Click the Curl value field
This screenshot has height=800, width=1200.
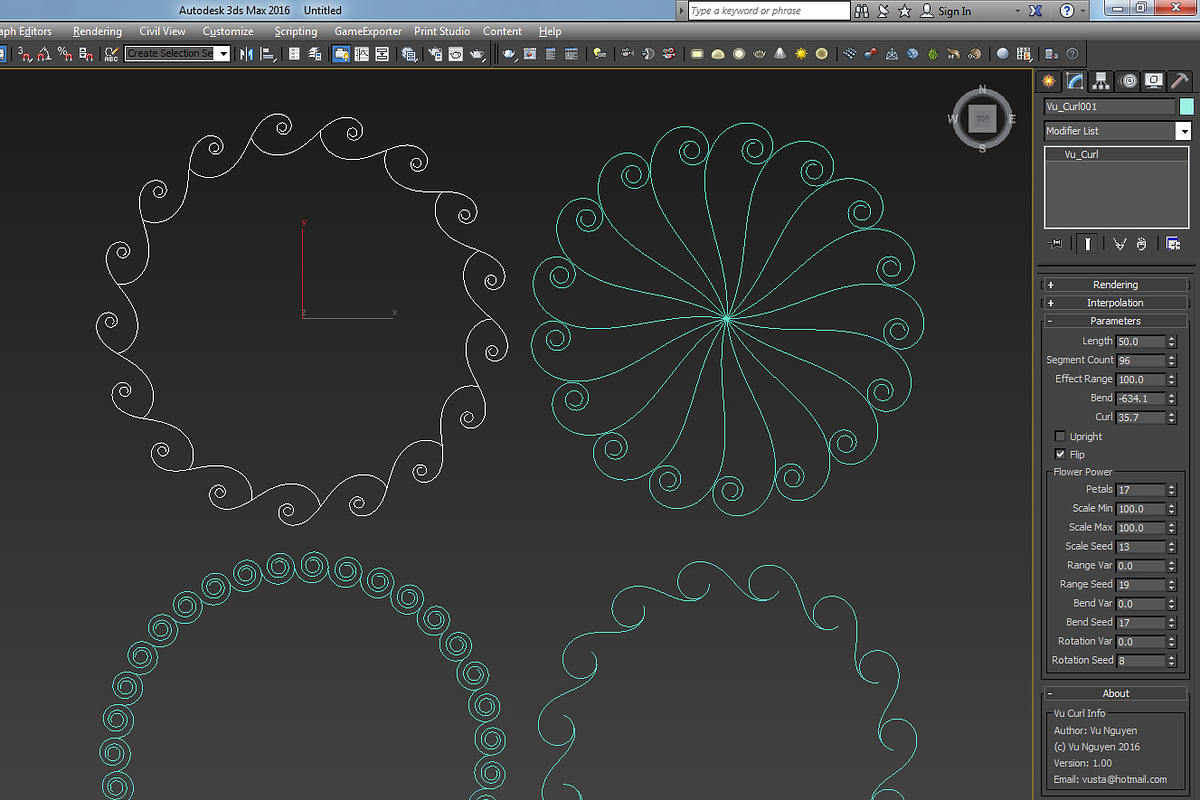[1140, 417]
